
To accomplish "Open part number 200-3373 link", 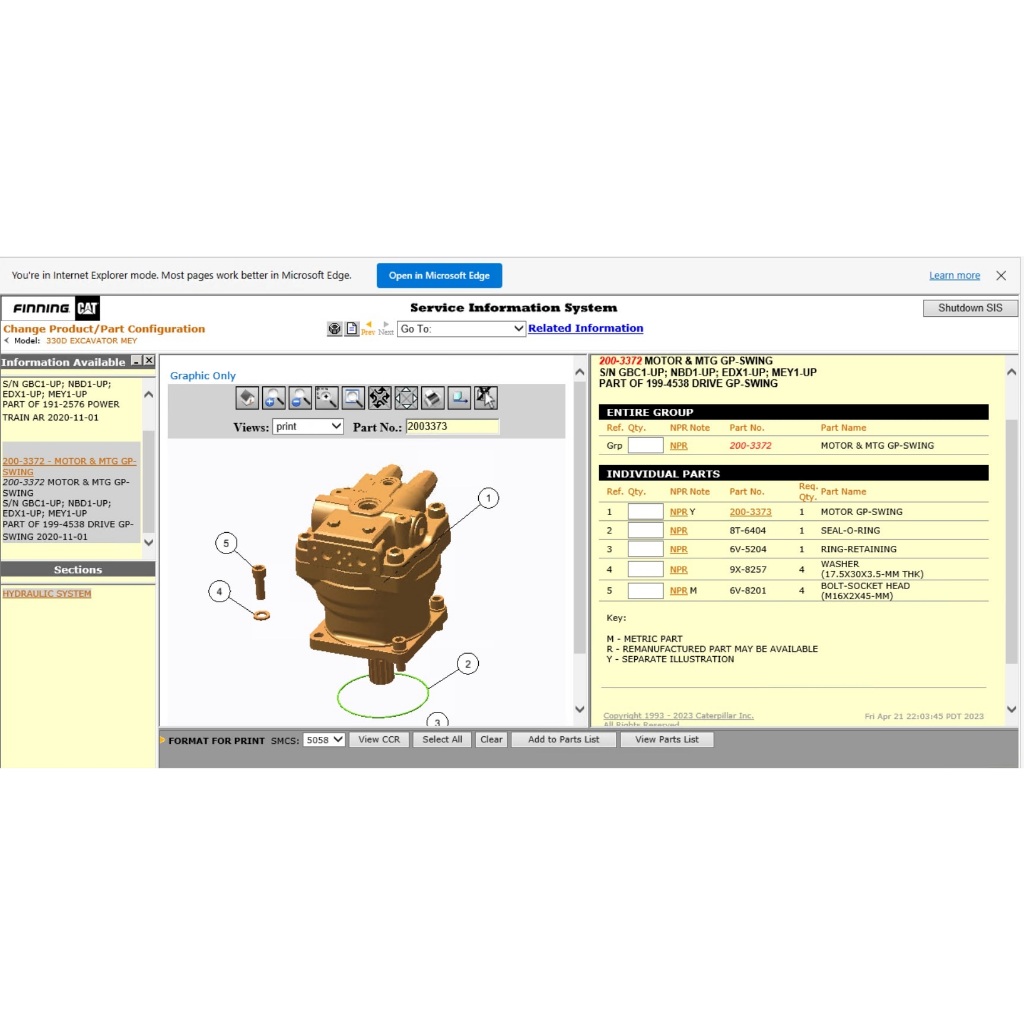I will [x=750, y=512].
